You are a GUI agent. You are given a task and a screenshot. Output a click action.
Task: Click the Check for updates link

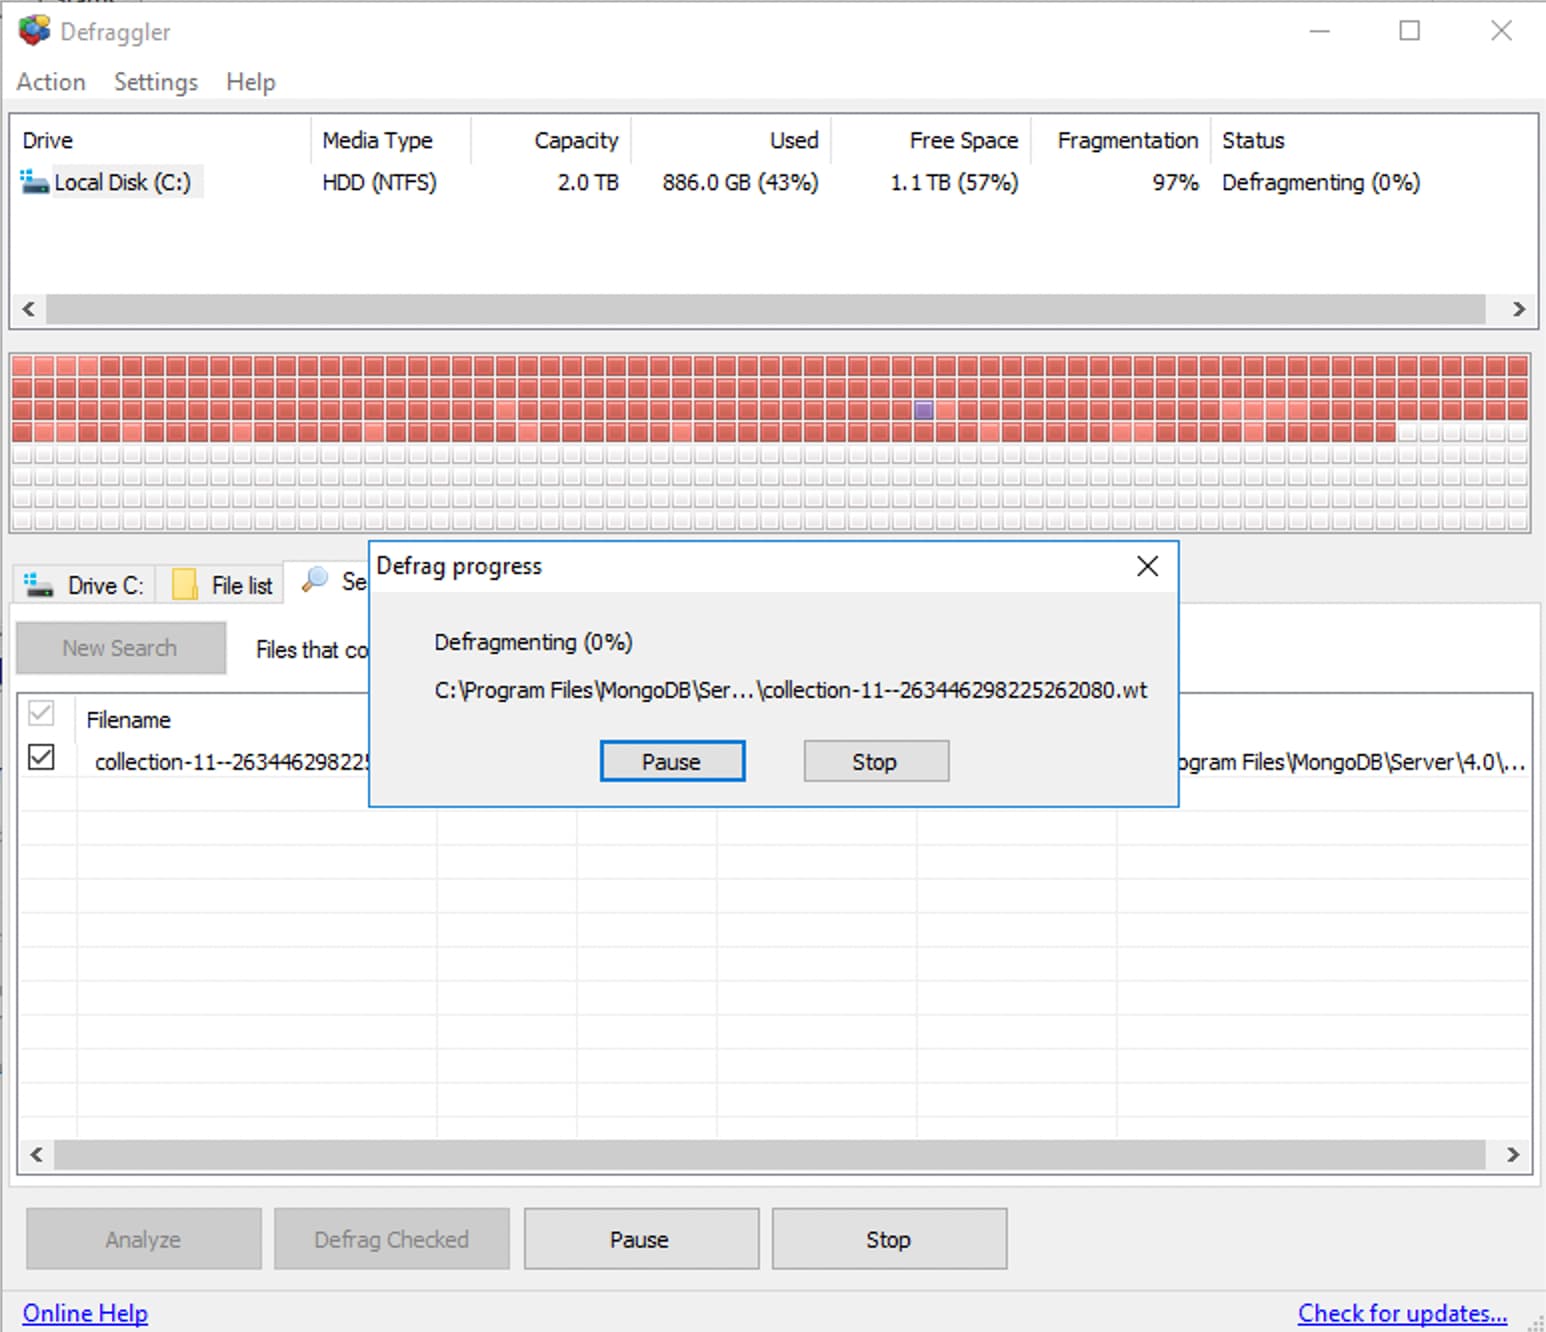1402,1313
